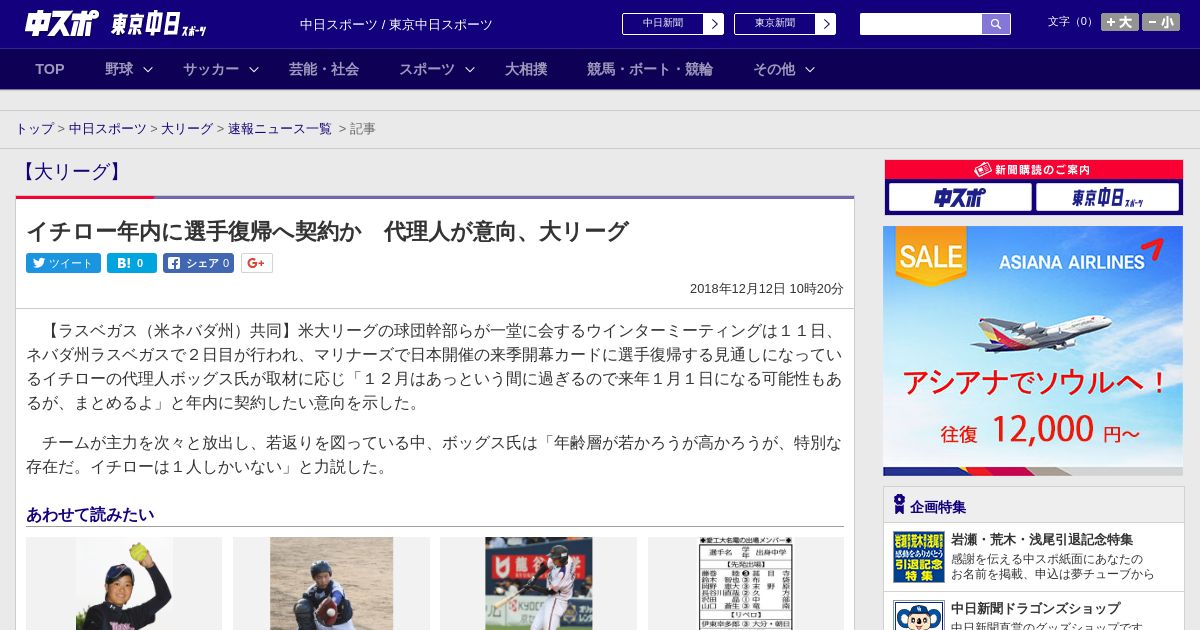The width and height of the screenshot is (1200, 630).
Task: Click the 速報ニュース一覧 breadcrumb link
Action: coord(280,129)
